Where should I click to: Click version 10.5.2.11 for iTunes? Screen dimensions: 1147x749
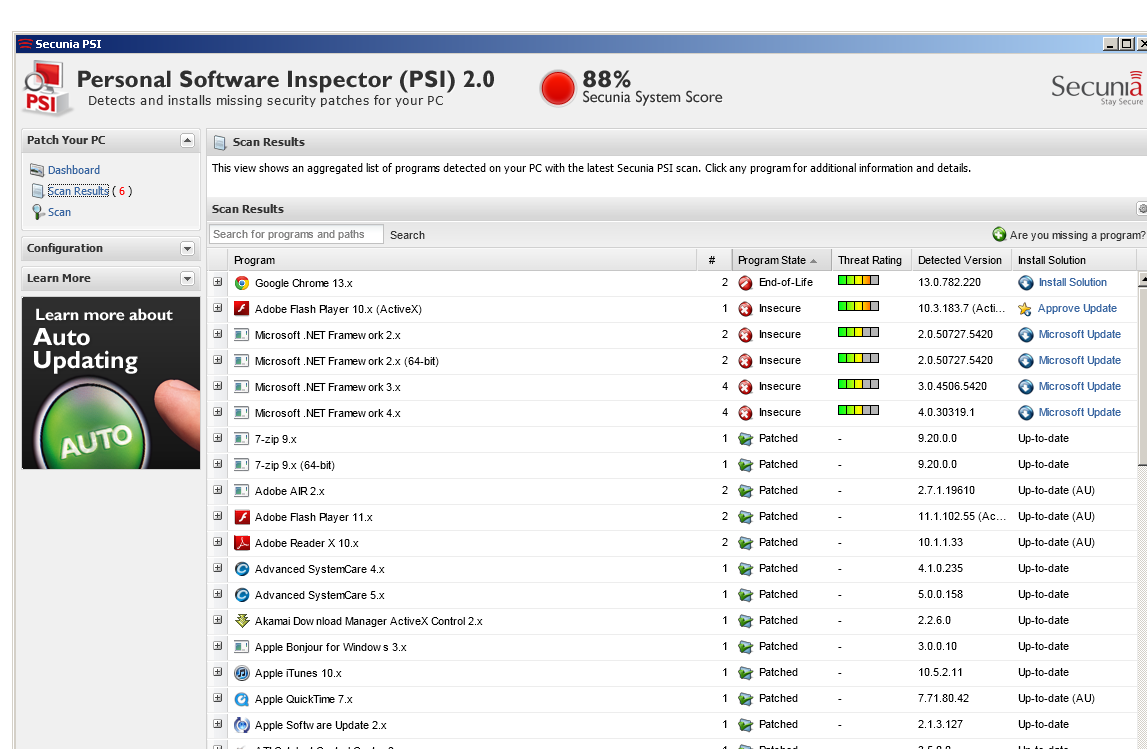pyautogui.click(x=940, y=672)
